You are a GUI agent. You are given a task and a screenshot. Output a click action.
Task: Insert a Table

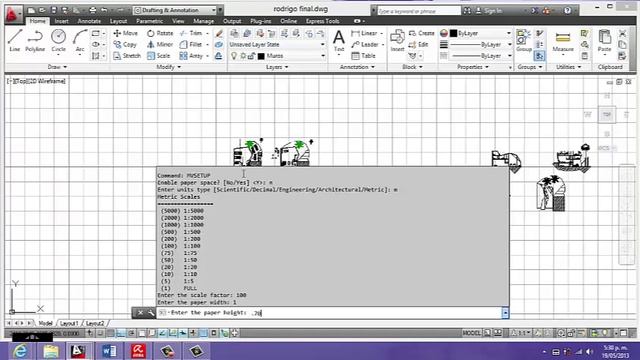363,56
